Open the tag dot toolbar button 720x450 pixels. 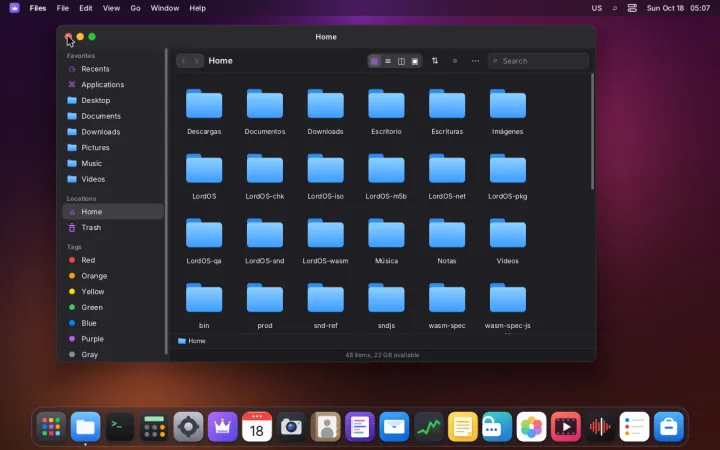pos(455,61)
